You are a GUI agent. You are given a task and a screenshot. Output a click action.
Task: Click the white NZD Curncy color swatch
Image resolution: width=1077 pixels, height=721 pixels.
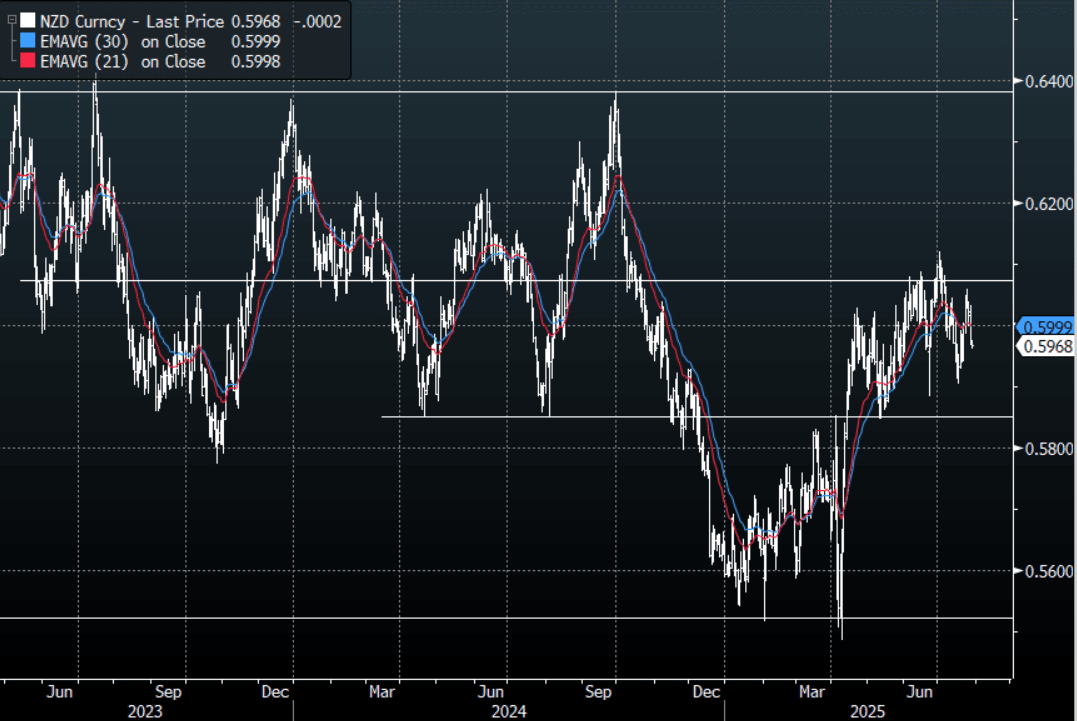tap(27, 21)
